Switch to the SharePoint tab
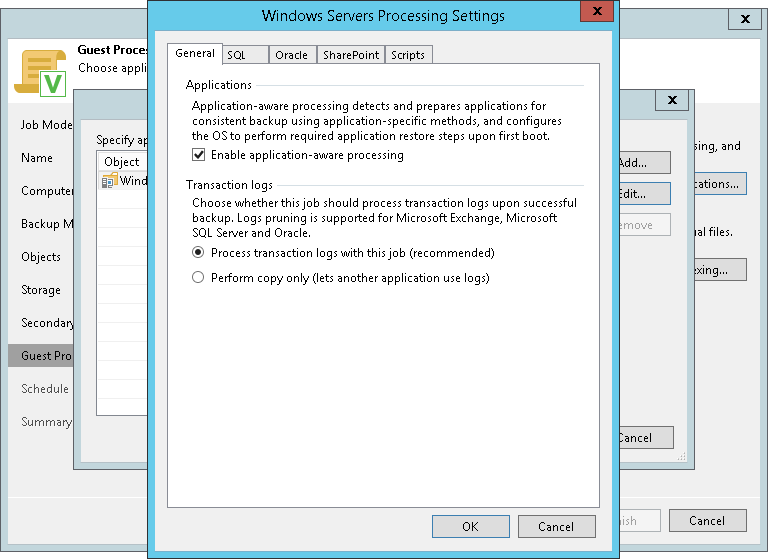 351,55
